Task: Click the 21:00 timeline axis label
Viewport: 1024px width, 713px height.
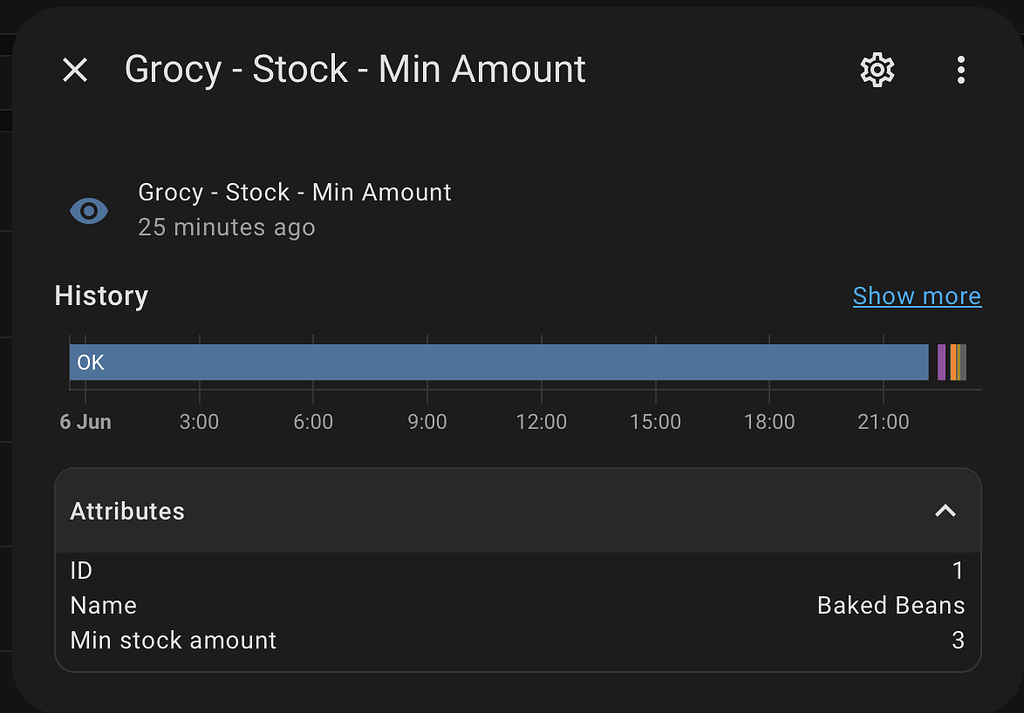Action: coord(883,422)
